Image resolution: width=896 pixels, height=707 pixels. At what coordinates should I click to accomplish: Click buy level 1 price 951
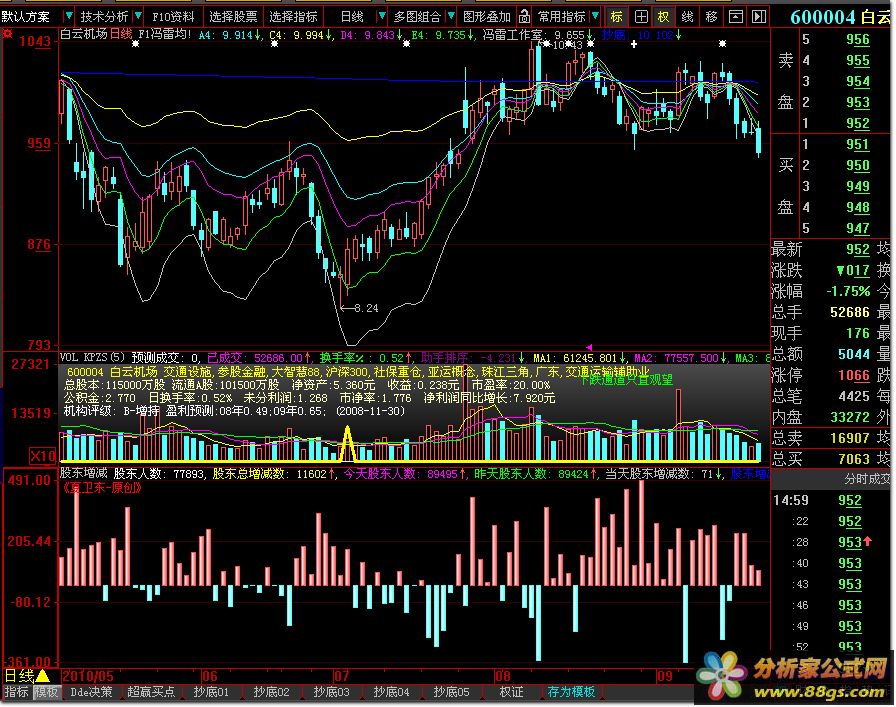[857, 144]
